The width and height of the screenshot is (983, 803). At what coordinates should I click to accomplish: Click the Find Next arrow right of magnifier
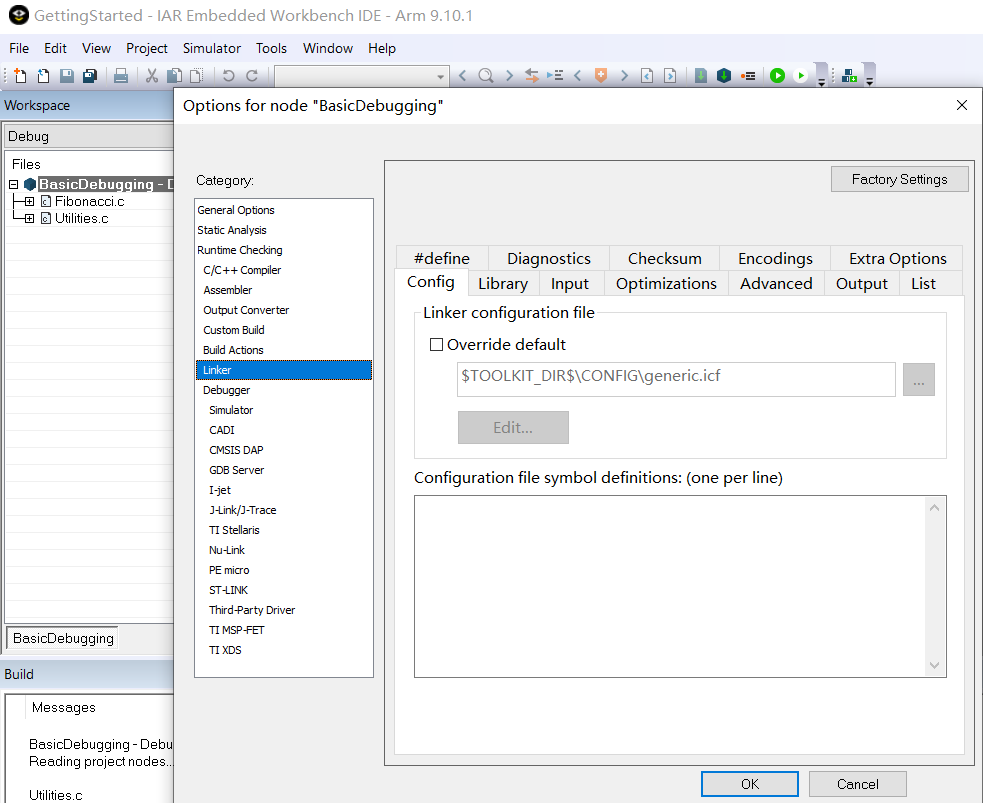coord(509,76)
